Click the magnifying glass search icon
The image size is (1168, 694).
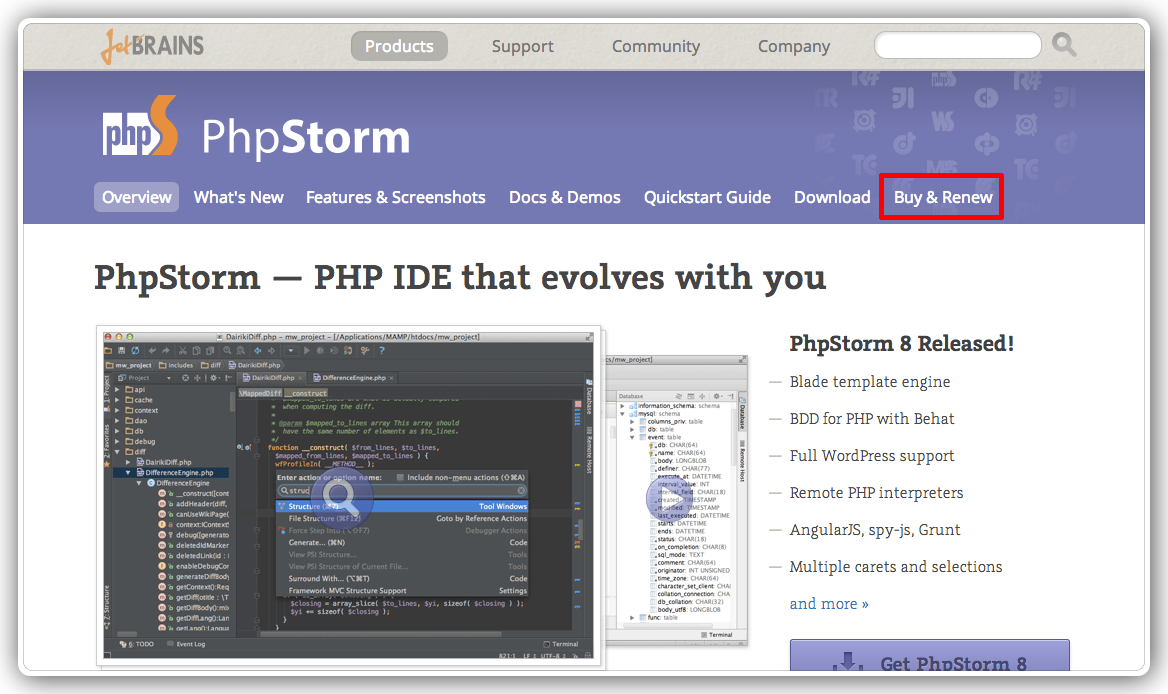pos(1064,45)
